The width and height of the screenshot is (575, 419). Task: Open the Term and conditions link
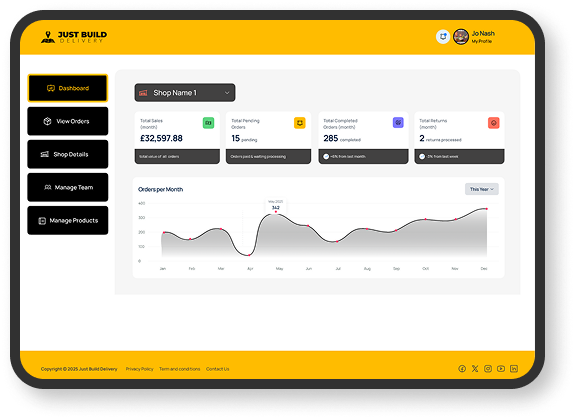pyautogui.click(x=180, y=369)
